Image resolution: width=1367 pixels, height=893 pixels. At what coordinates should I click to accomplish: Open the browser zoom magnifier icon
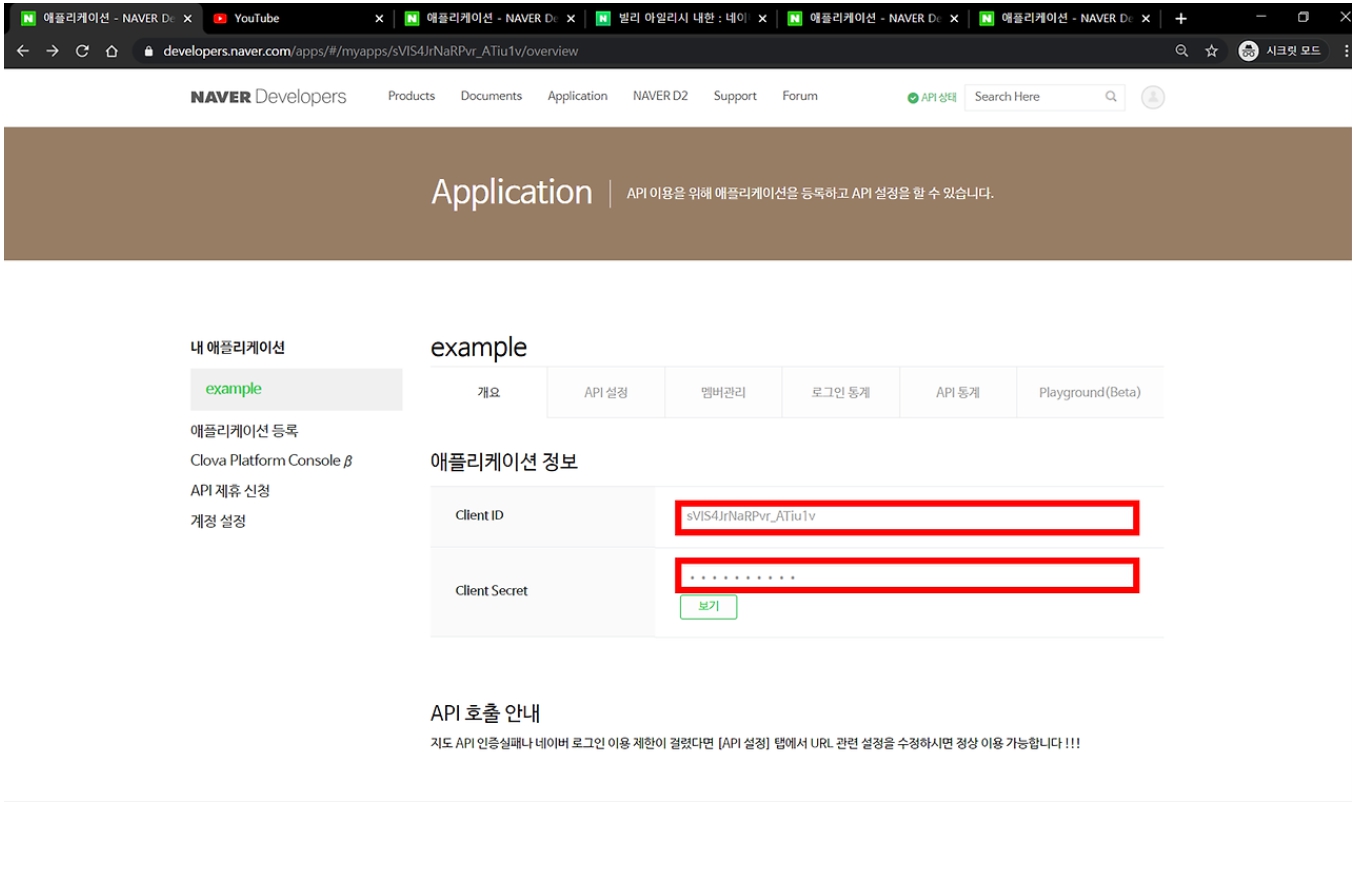click(x=1181, y=51)
